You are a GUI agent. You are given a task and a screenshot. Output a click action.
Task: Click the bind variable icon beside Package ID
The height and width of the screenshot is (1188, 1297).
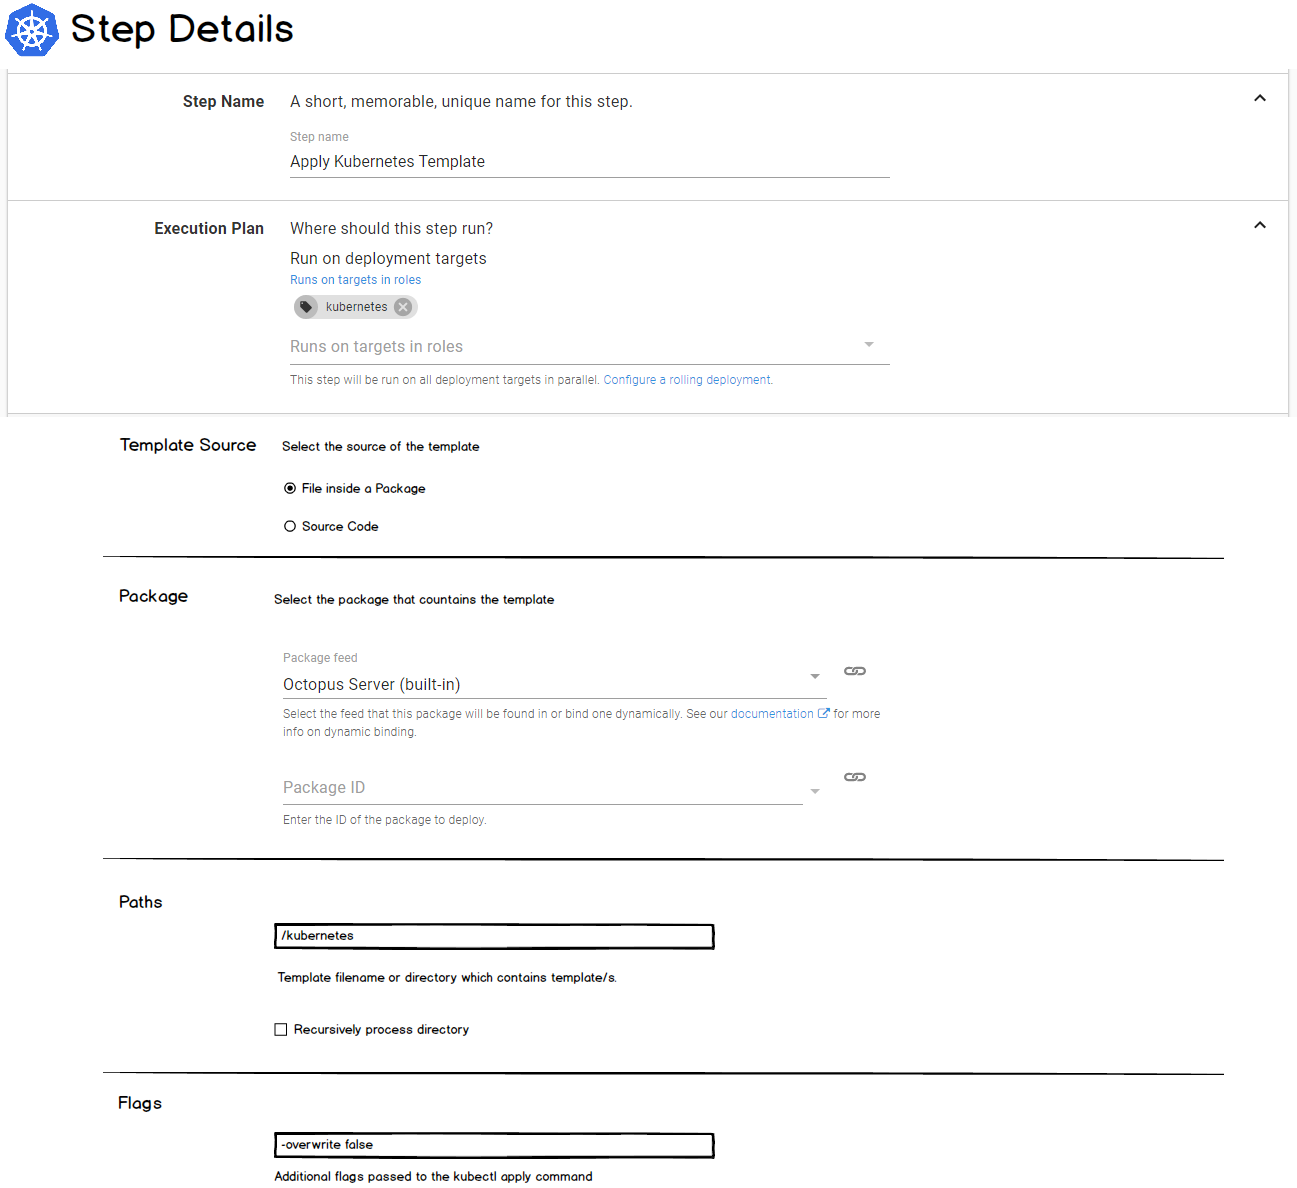pyautogui.click(x=854, y=776)
